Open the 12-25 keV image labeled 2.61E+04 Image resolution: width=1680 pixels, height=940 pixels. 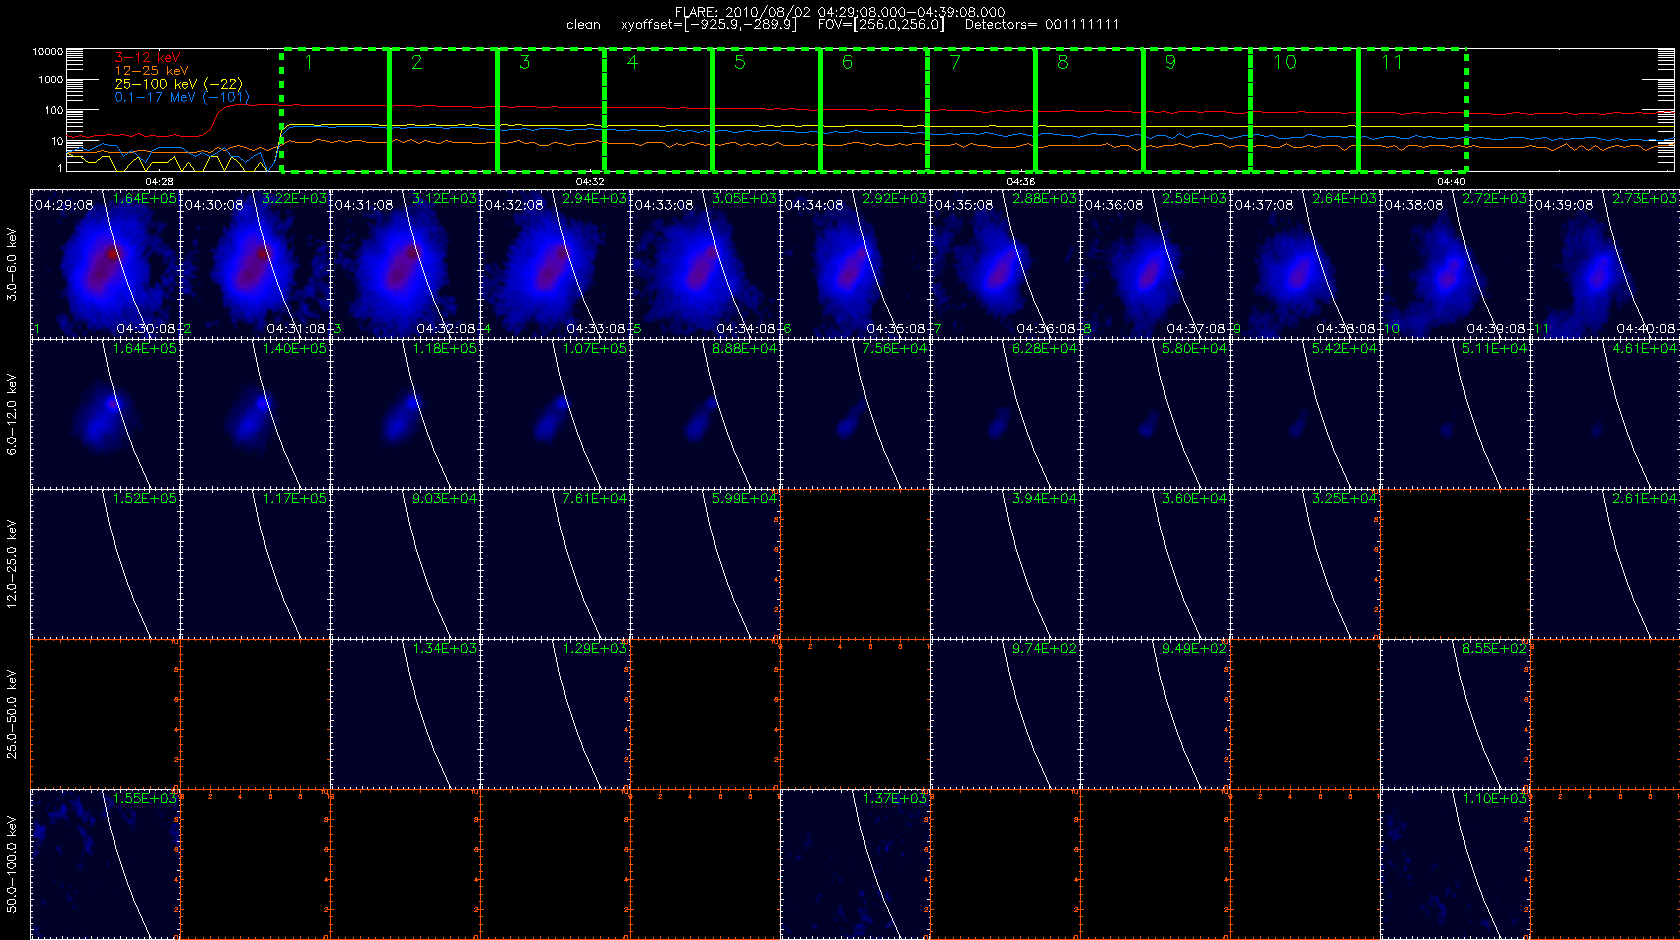coord(1605,564)
